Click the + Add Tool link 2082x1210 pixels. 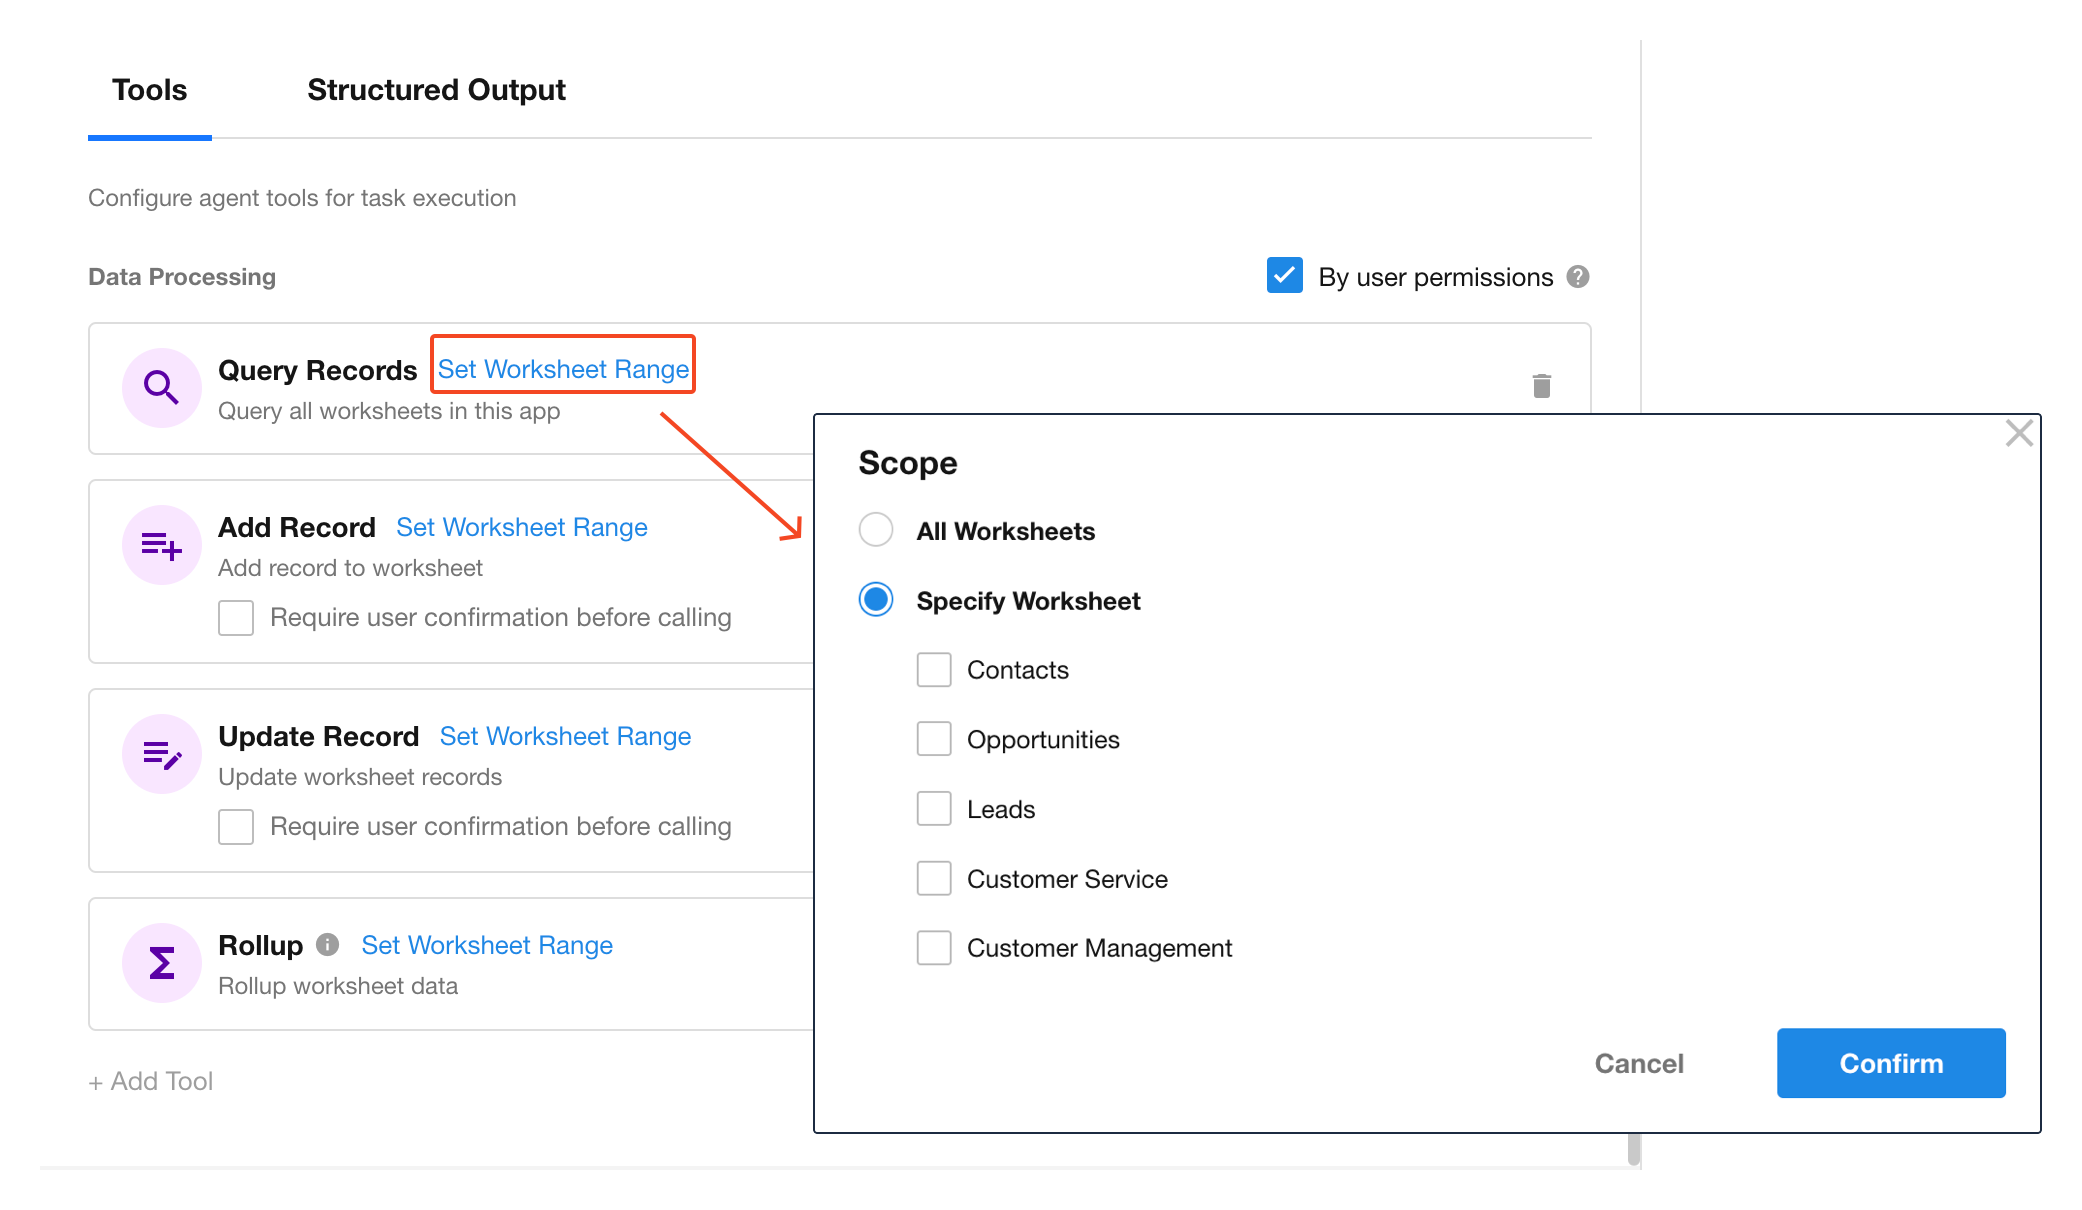151,1081
